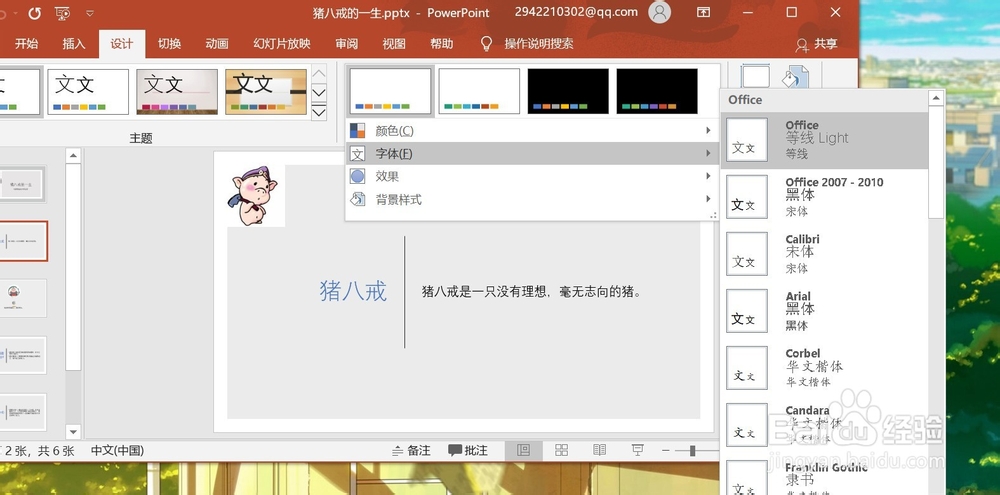Select the fourth slide thumbnail

[23, 355]
